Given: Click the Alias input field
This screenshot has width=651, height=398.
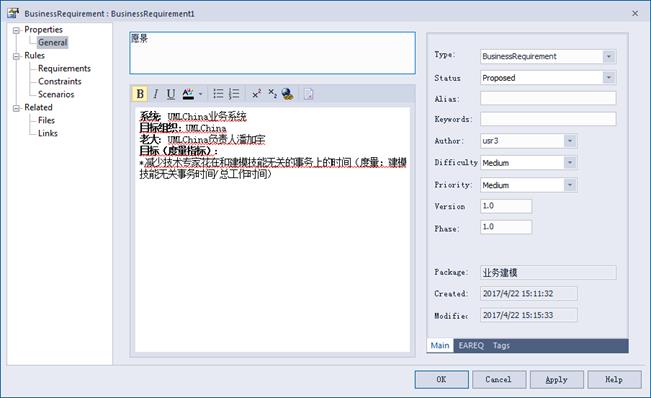Looking at the screenshot, I should (548, 98).
